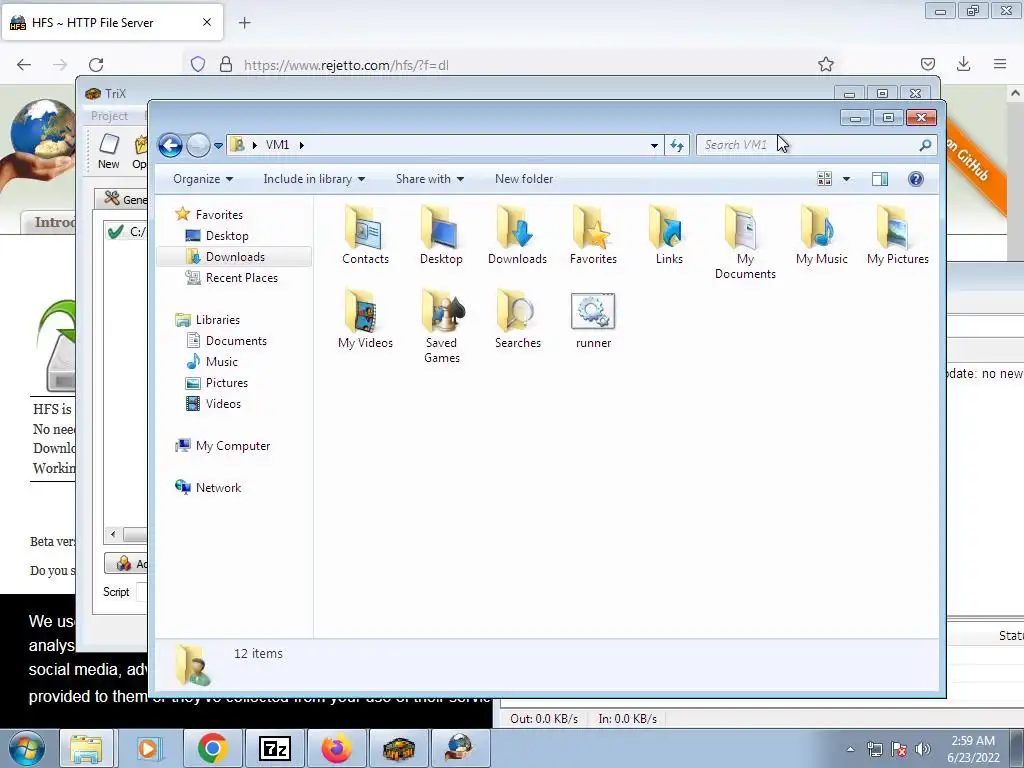Open recent pages dropdown near back button
This screenshot has height=768, width=1024.
(x=218, y=146)
